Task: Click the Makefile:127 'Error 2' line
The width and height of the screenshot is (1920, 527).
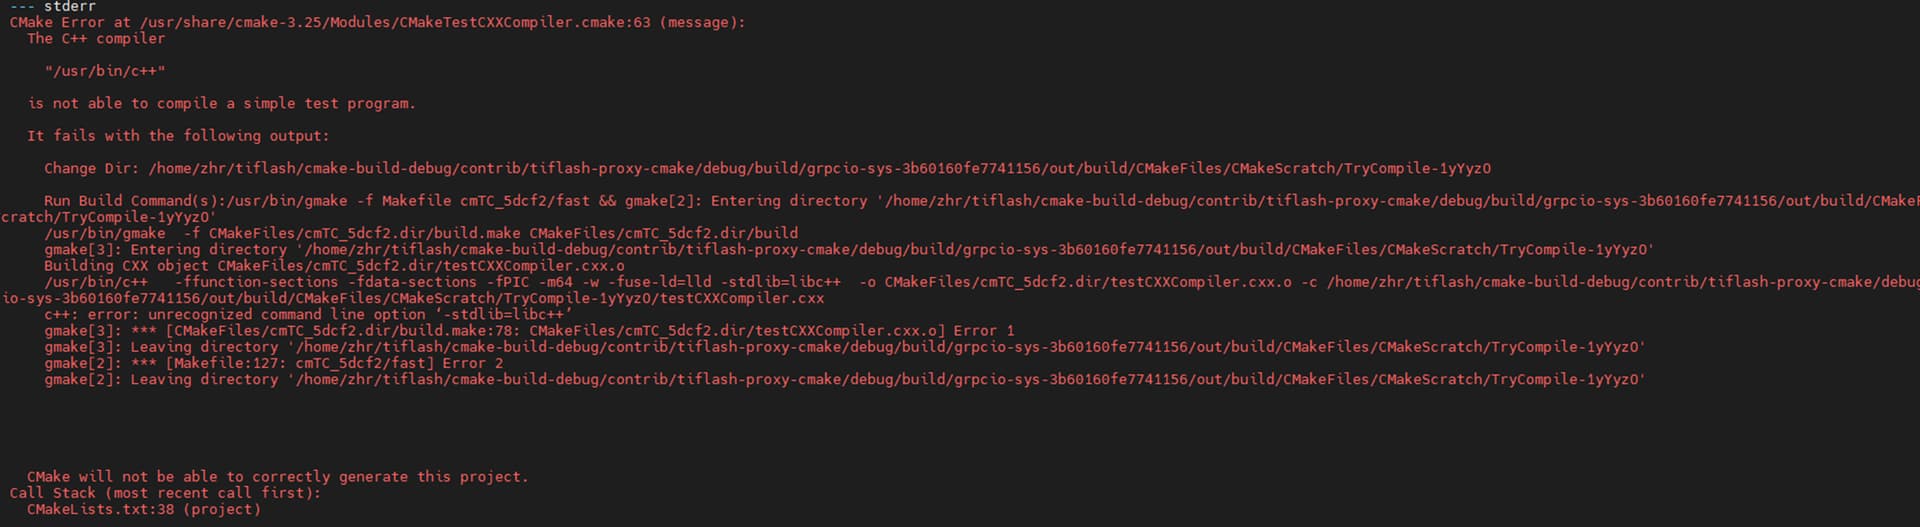Action: point(273,363)
